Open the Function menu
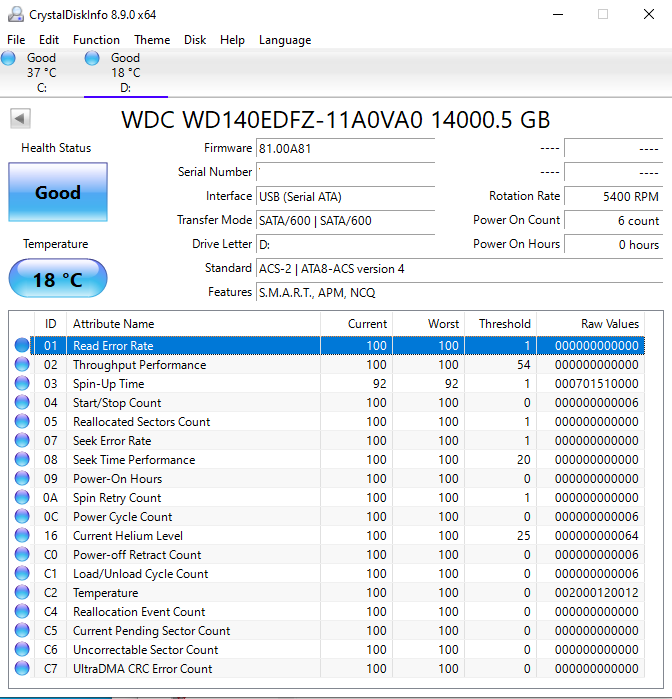Screen dimensions: 672x699 click(96, 40)
